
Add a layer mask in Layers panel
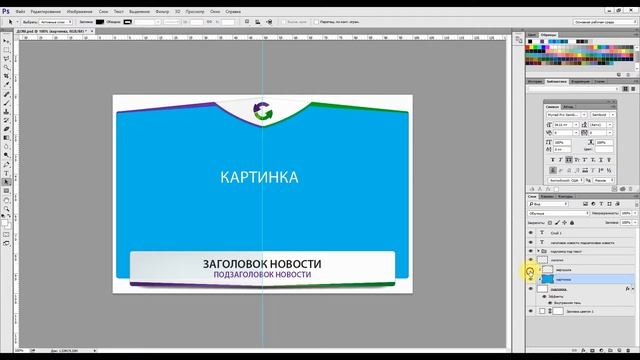(592, 350)
